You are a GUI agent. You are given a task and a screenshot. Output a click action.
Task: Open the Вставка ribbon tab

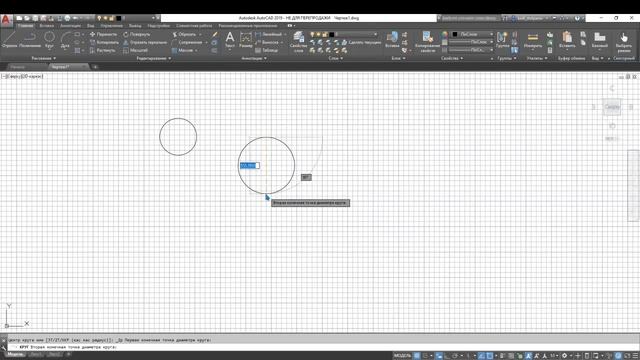pos(47,26)
